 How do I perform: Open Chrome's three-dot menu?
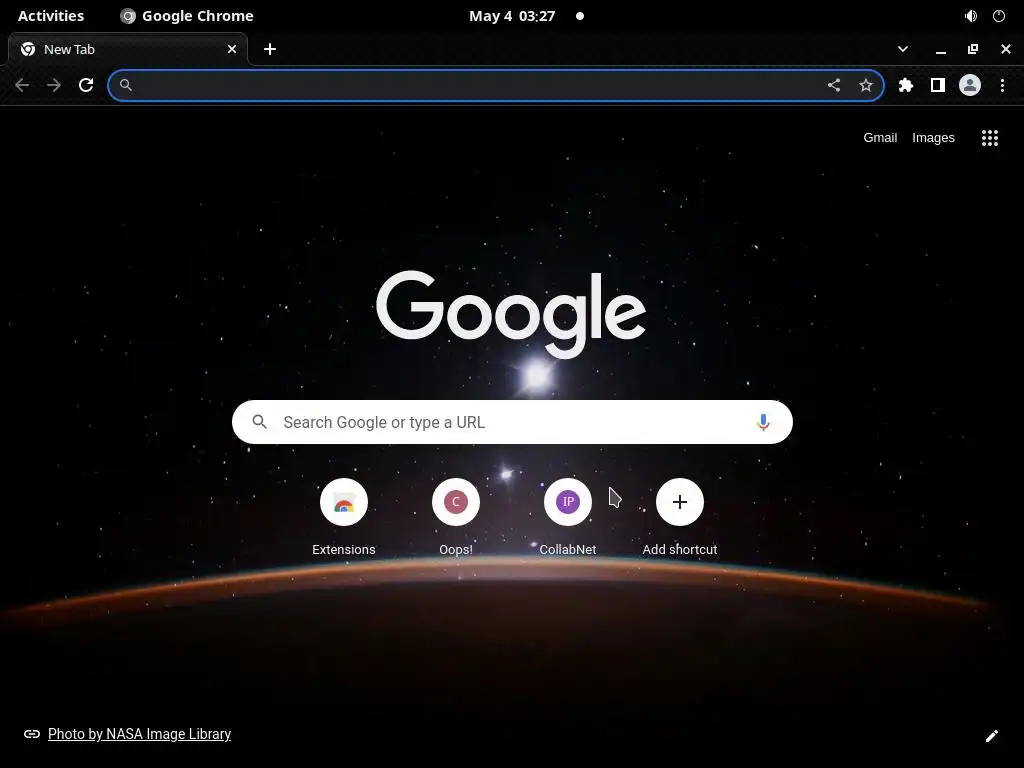click(1002, 85)
